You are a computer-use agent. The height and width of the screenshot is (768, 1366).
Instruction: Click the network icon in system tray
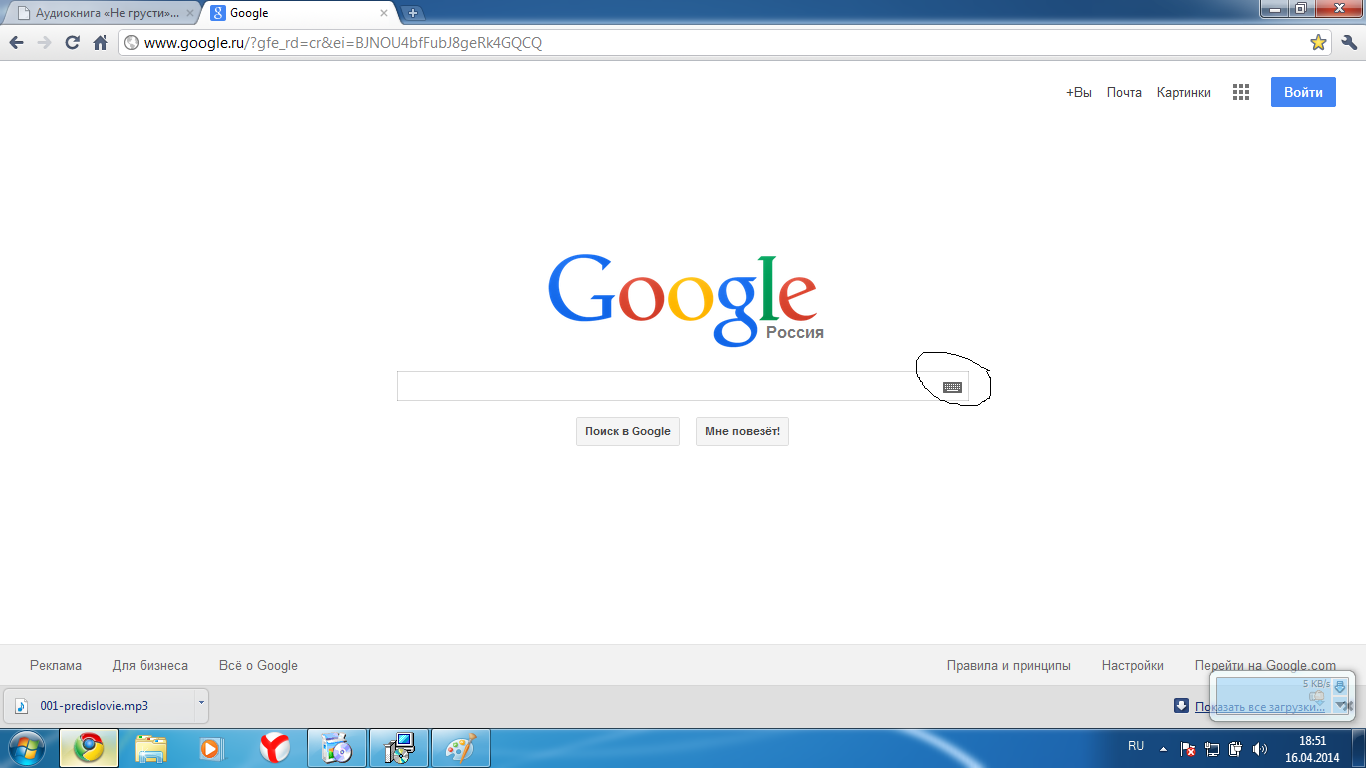click(1212, 748)
